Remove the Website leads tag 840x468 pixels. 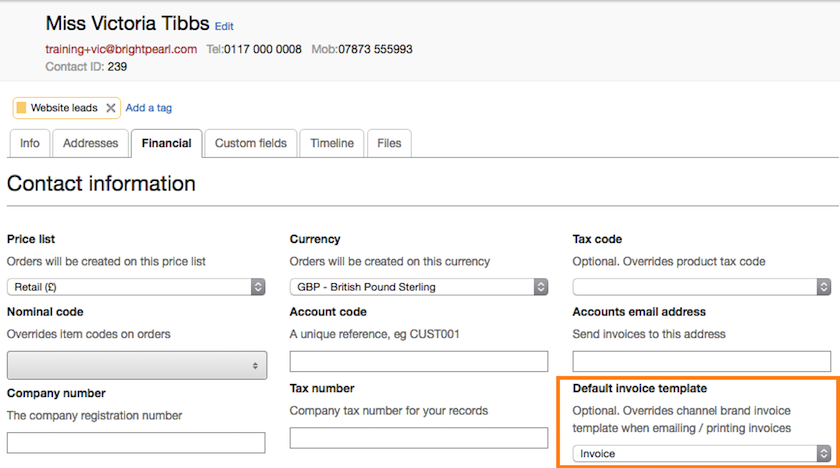click(x=111, y=108)
